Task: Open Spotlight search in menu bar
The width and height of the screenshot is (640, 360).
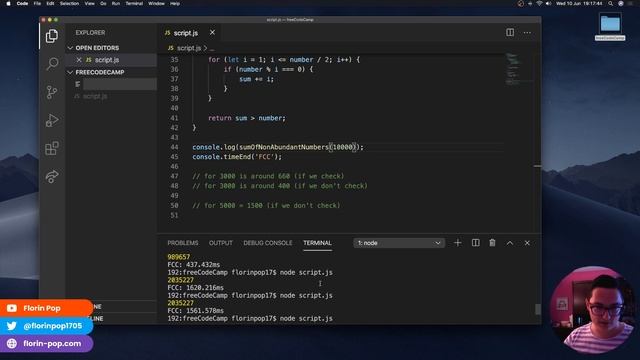Action: click(x=610, y=3)
